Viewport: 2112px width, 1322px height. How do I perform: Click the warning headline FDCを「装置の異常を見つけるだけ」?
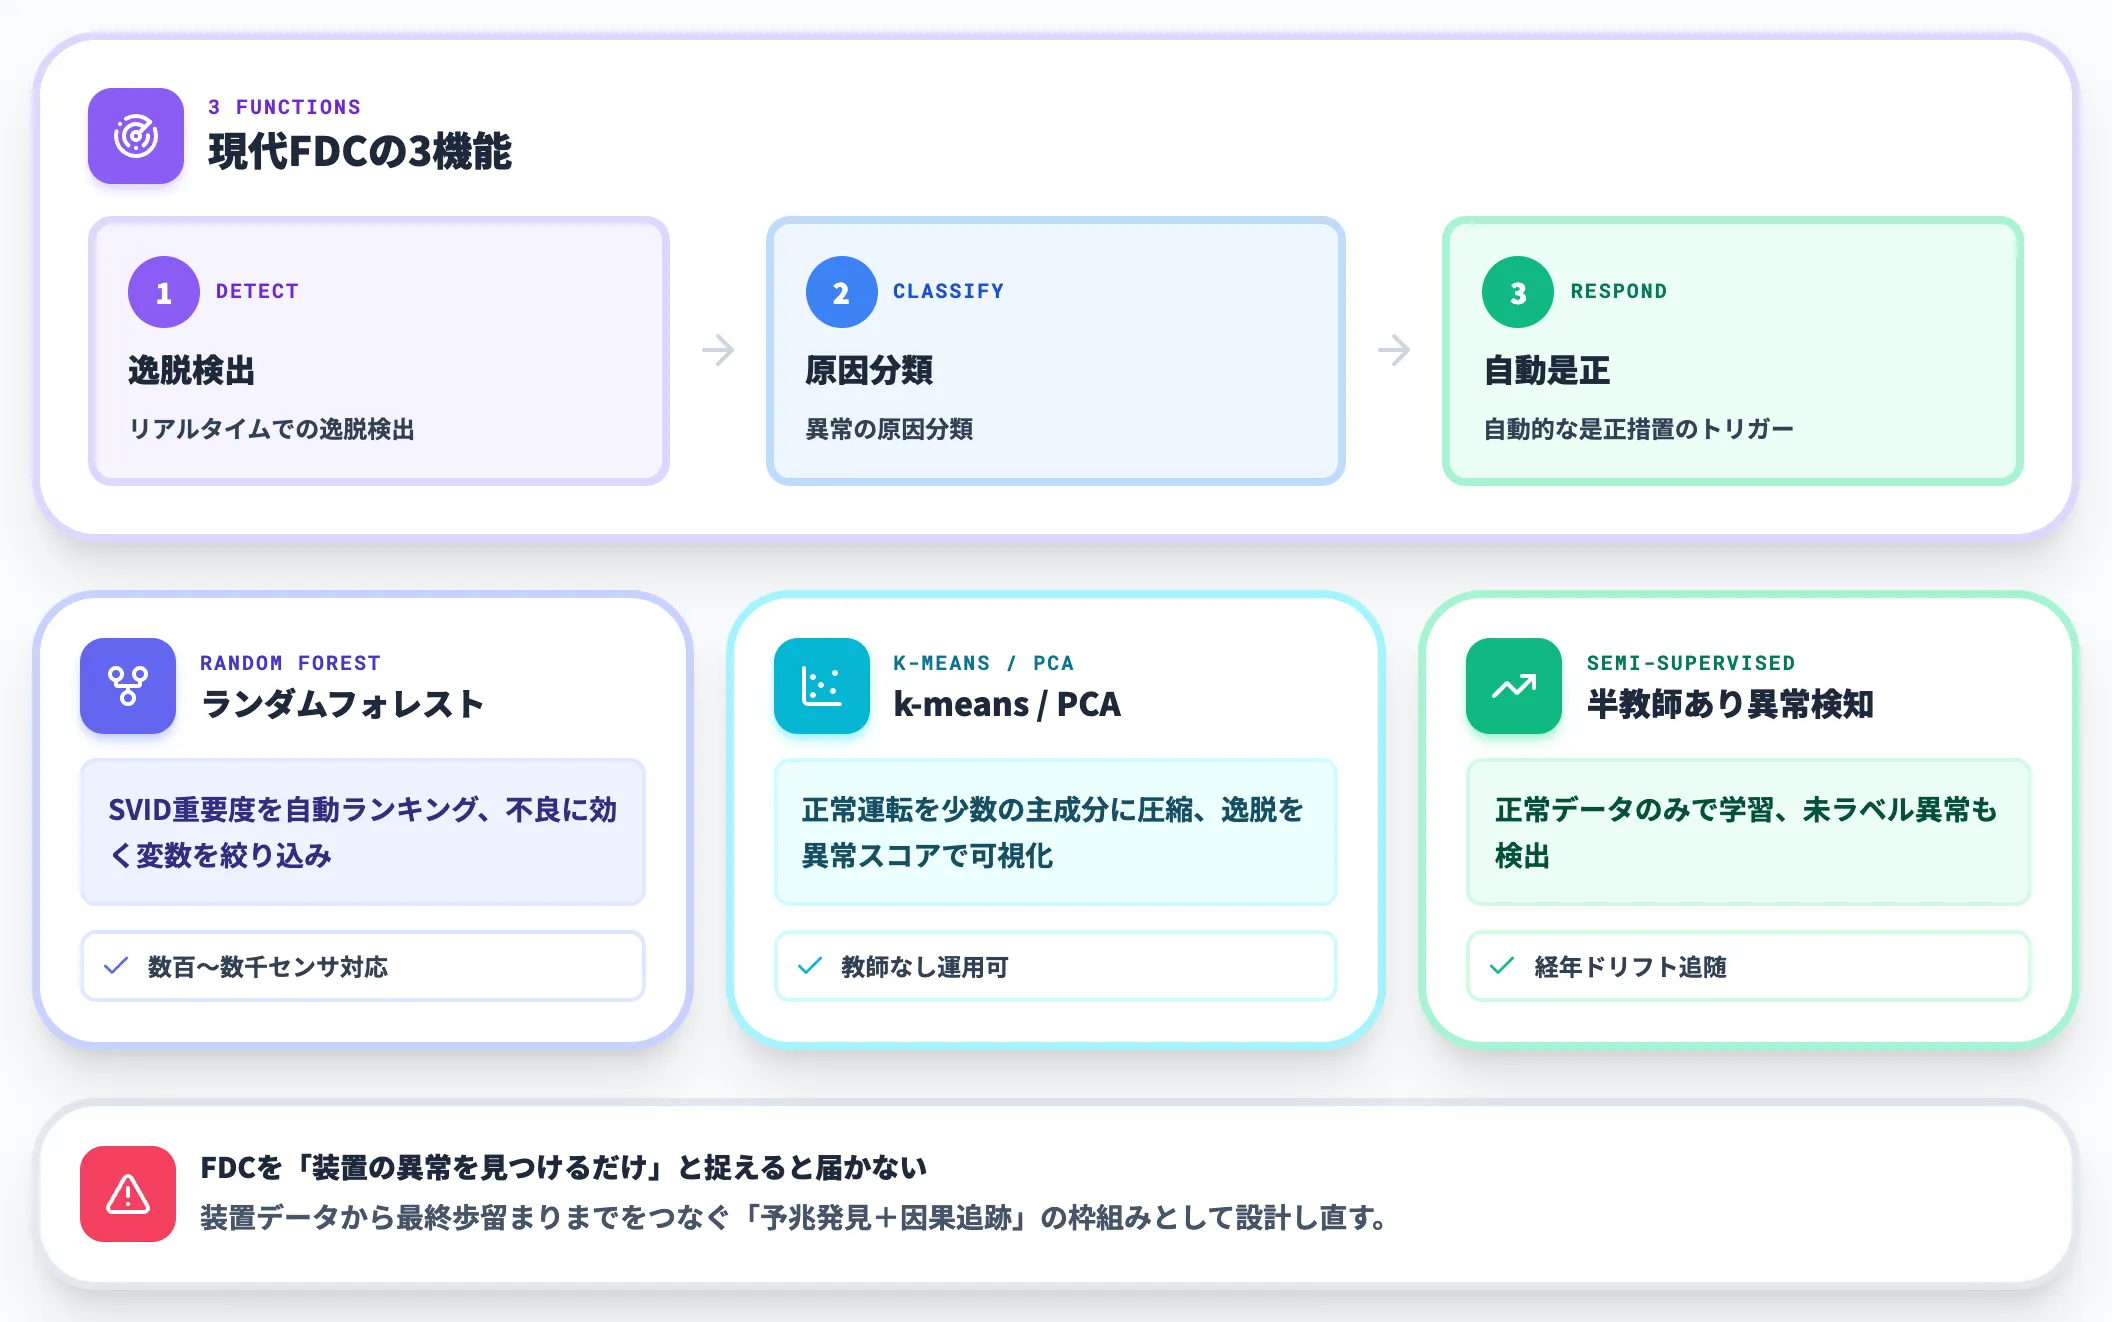563,1167
